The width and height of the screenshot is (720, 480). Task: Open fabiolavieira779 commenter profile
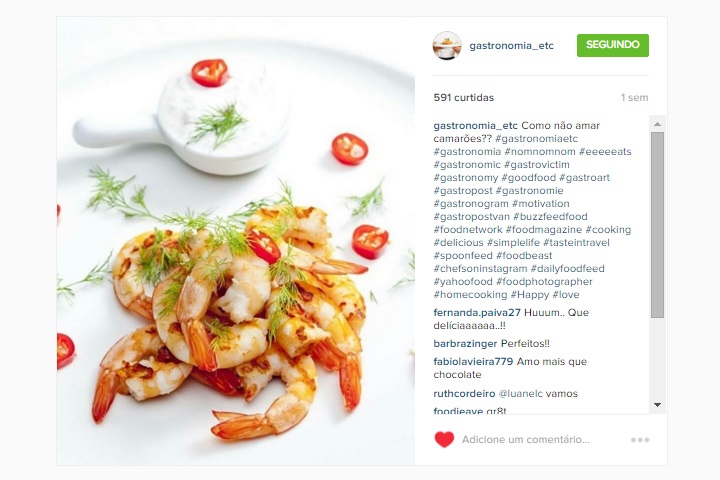[x=473, y=361]
